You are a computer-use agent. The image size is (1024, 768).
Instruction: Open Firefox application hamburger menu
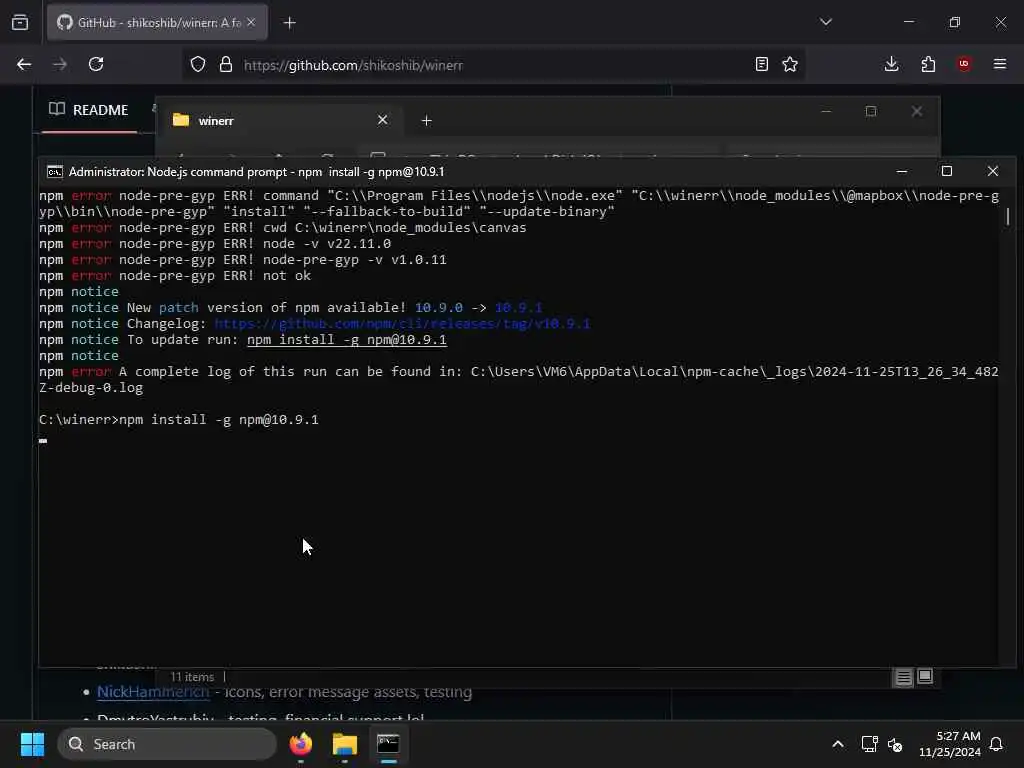pos(1000,64)
